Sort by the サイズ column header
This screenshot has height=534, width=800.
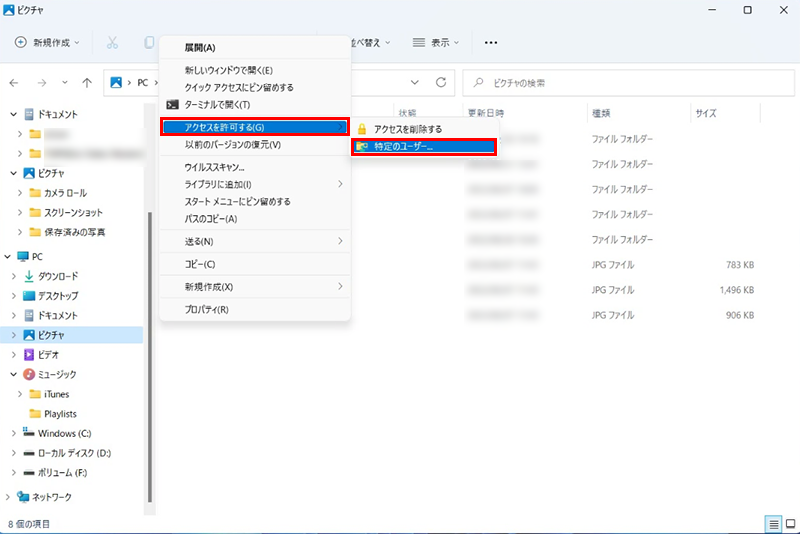click(706, 113)
